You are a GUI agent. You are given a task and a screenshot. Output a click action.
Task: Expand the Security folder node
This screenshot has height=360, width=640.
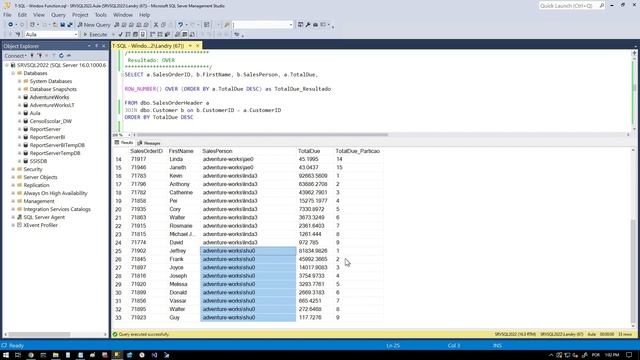(13, 169)
